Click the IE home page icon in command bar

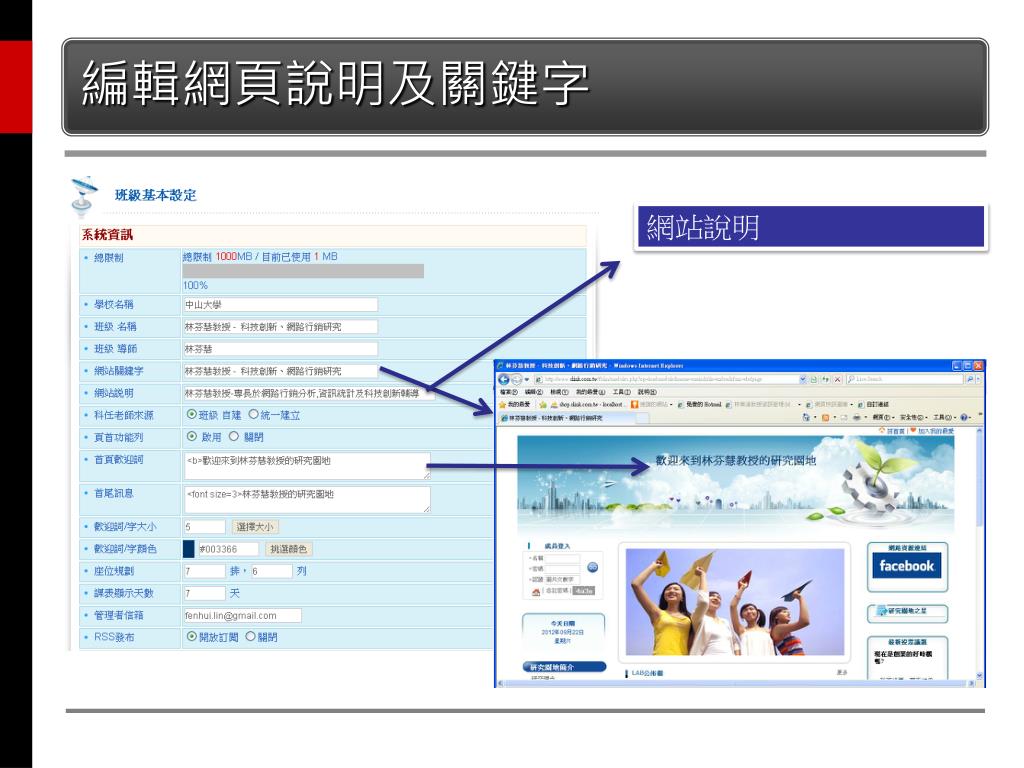click(806, 417)
